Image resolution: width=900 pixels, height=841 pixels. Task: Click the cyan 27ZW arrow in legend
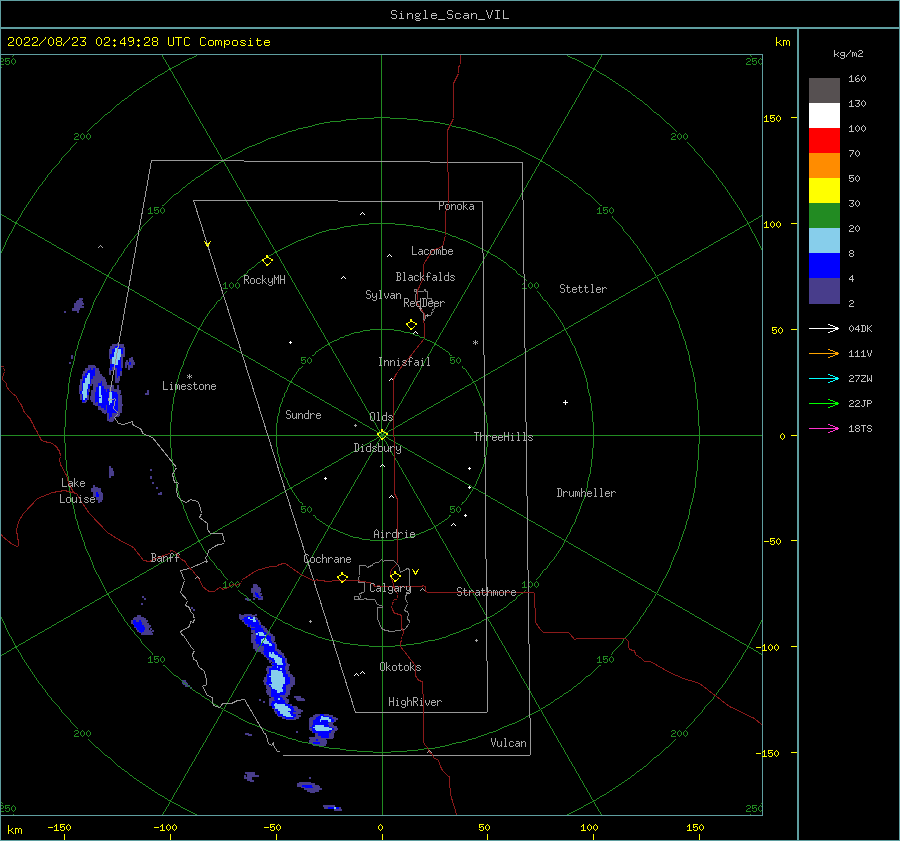click(824, 378)
